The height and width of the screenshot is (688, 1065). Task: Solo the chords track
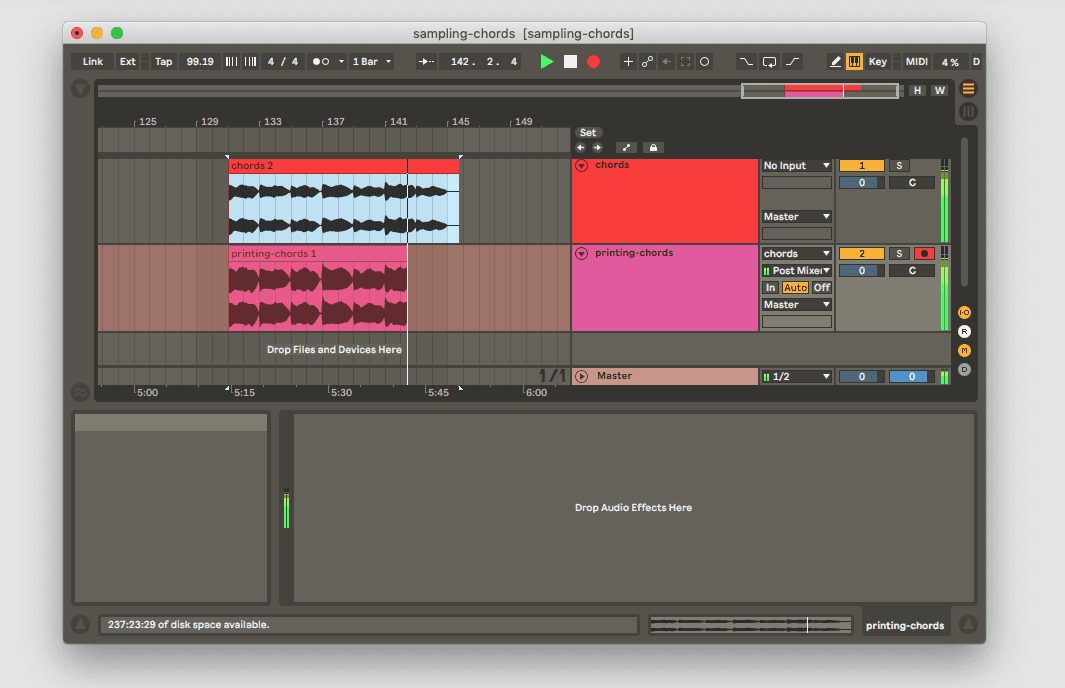[x=898, y=165]
